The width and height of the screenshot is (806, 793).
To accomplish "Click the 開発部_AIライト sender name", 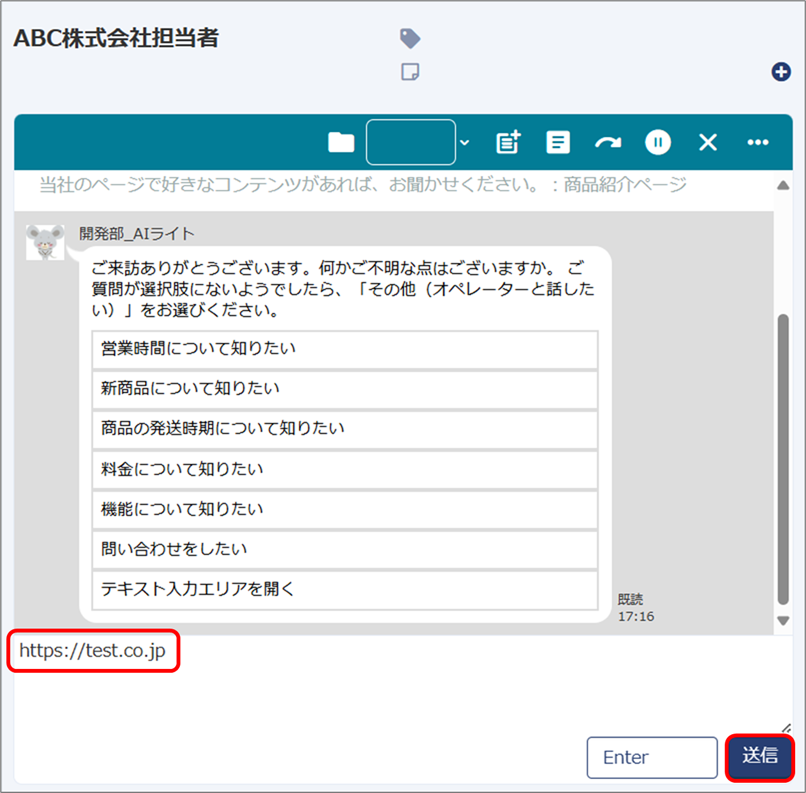I will (x=137, y=234).
